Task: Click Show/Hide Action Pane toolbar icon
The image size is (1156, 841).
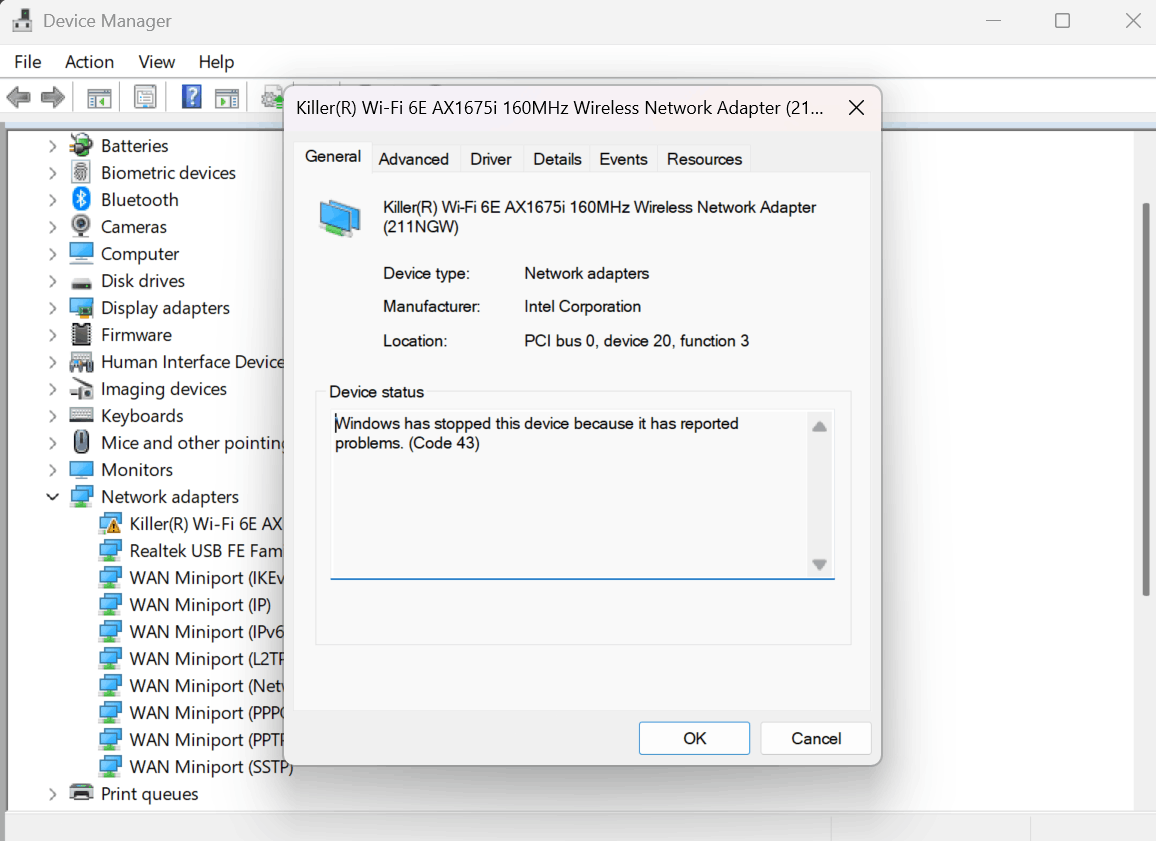Action: [x=227, y=97]
